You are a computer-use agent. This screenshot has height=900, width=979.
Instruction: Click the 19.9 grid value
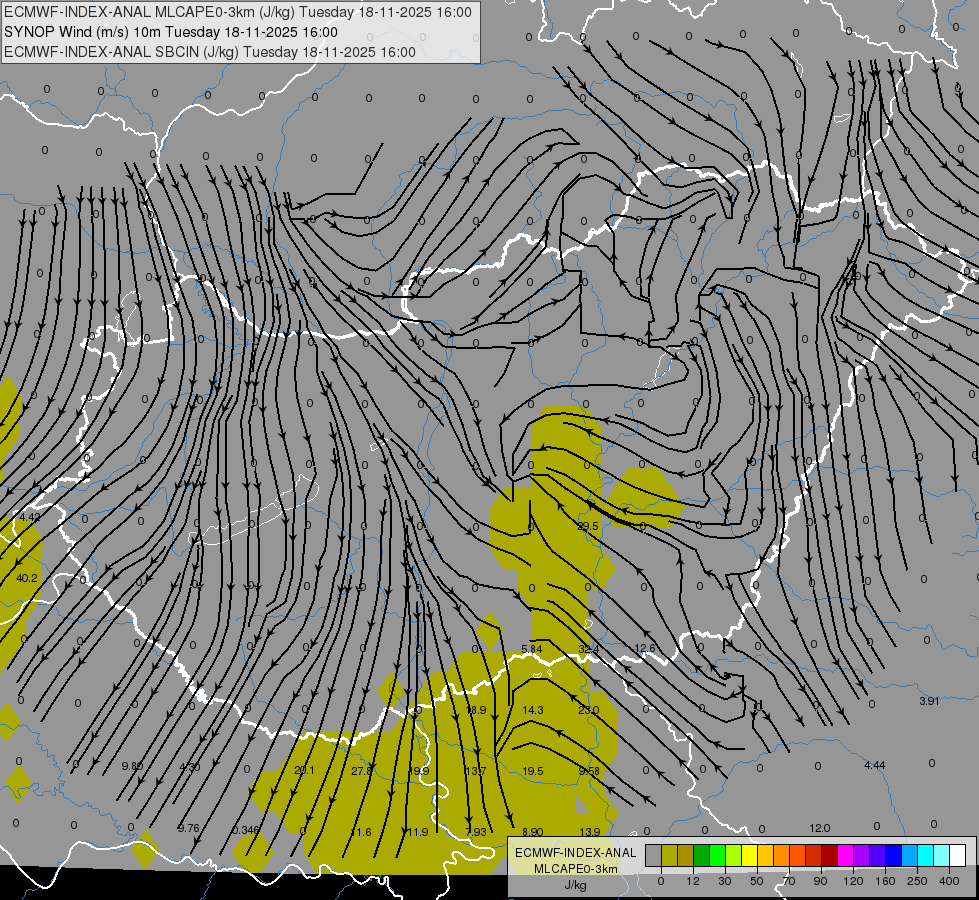point(418,771)
